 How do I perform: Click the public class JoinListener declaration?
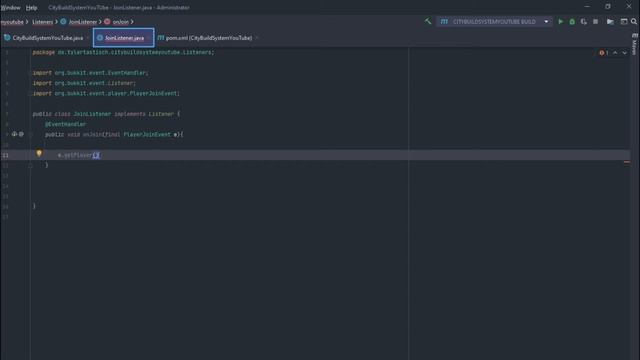[106, 114]
